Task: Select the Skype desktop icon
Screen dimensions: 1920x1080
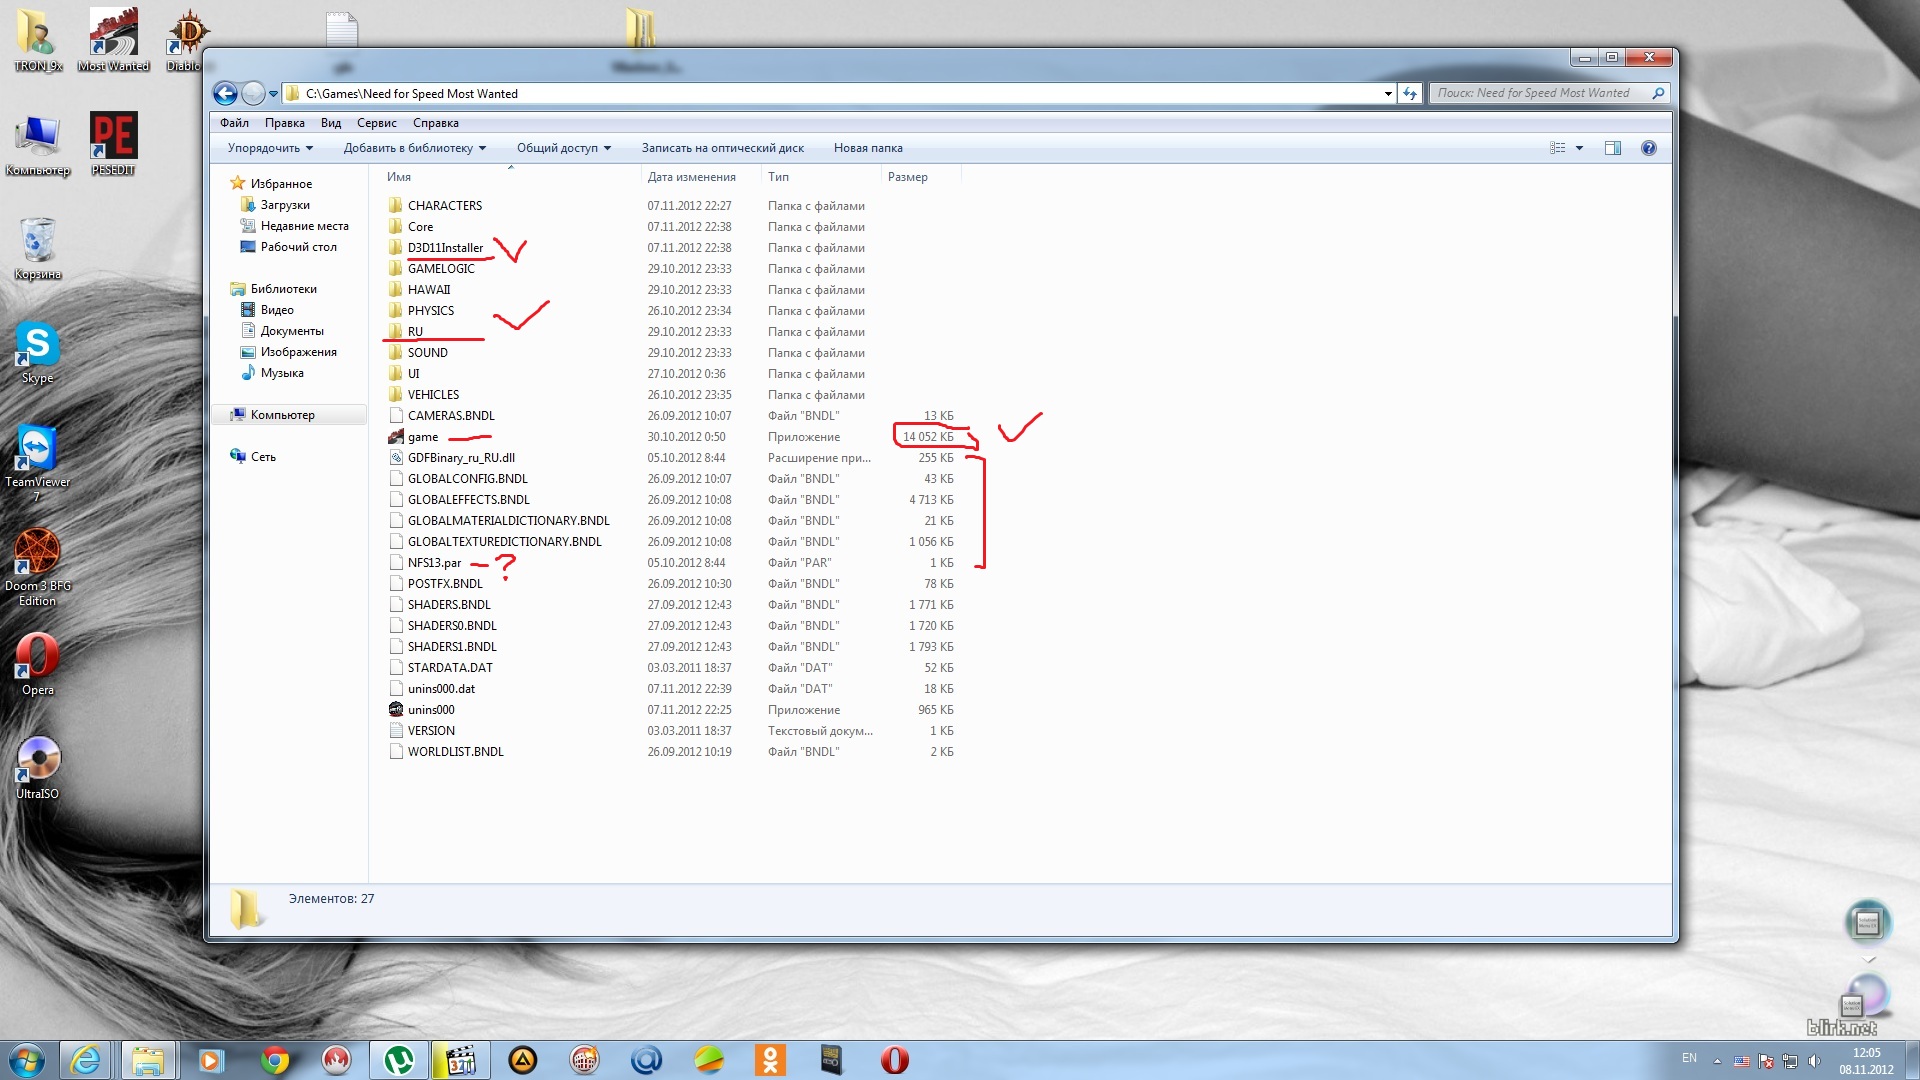Action: [x=37, y=352]
